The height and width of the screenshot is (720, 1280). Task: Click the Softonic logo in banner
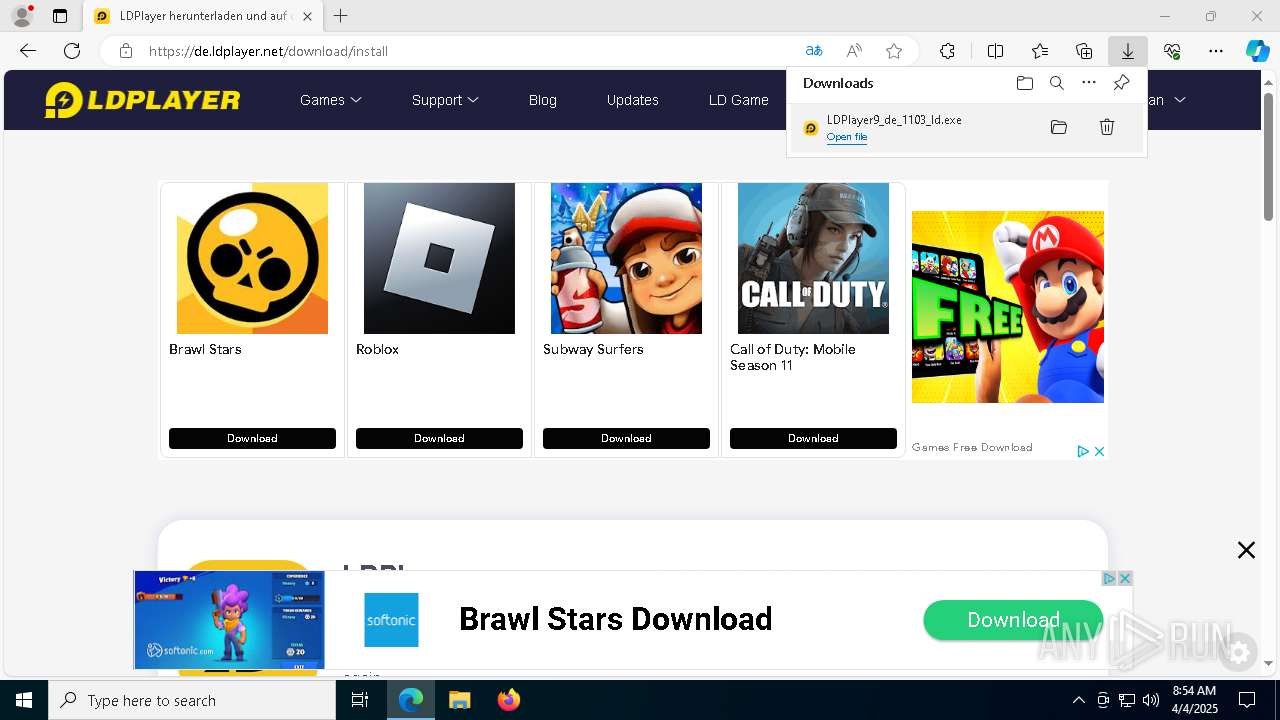[x=391, y=620]
